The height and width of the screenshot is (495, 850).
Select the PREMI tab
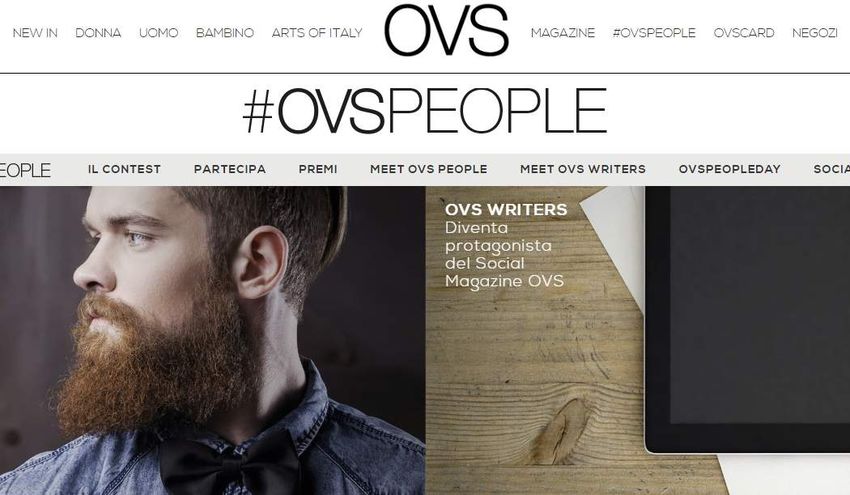pos(318,169)
